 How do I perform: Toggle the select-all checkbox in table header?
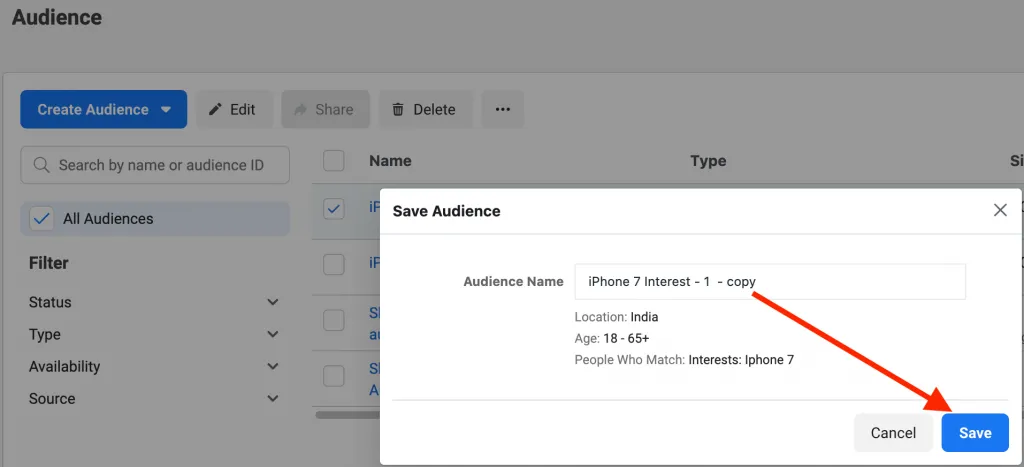[334, 161]
